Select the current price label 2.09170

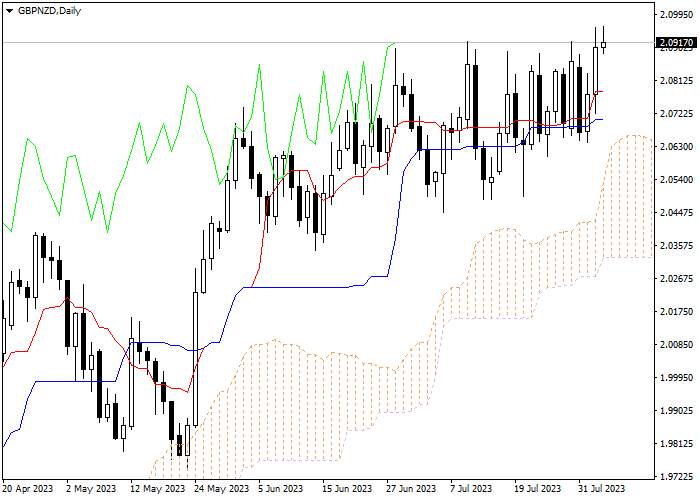[676, 43]
